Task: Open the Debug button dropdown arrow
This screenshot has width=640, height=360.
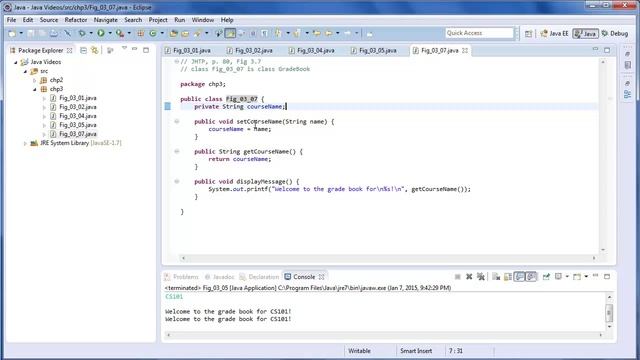Action: coord(91,33)
